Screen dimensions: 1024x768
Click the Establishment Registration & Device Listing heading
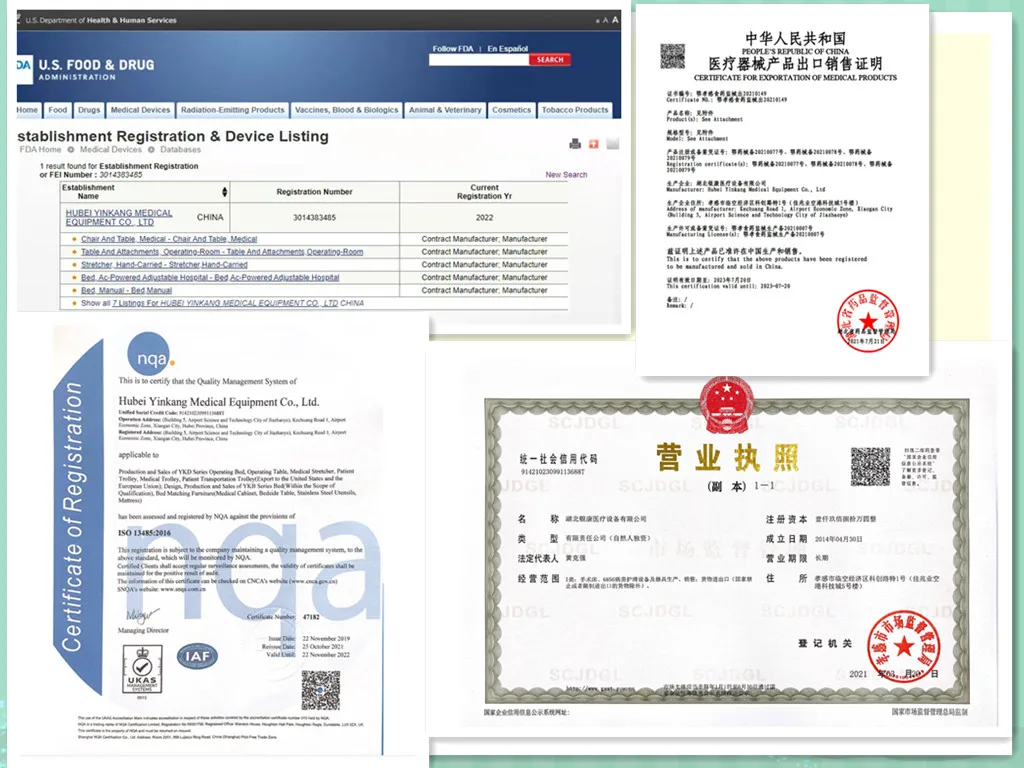tap(173, 136)
